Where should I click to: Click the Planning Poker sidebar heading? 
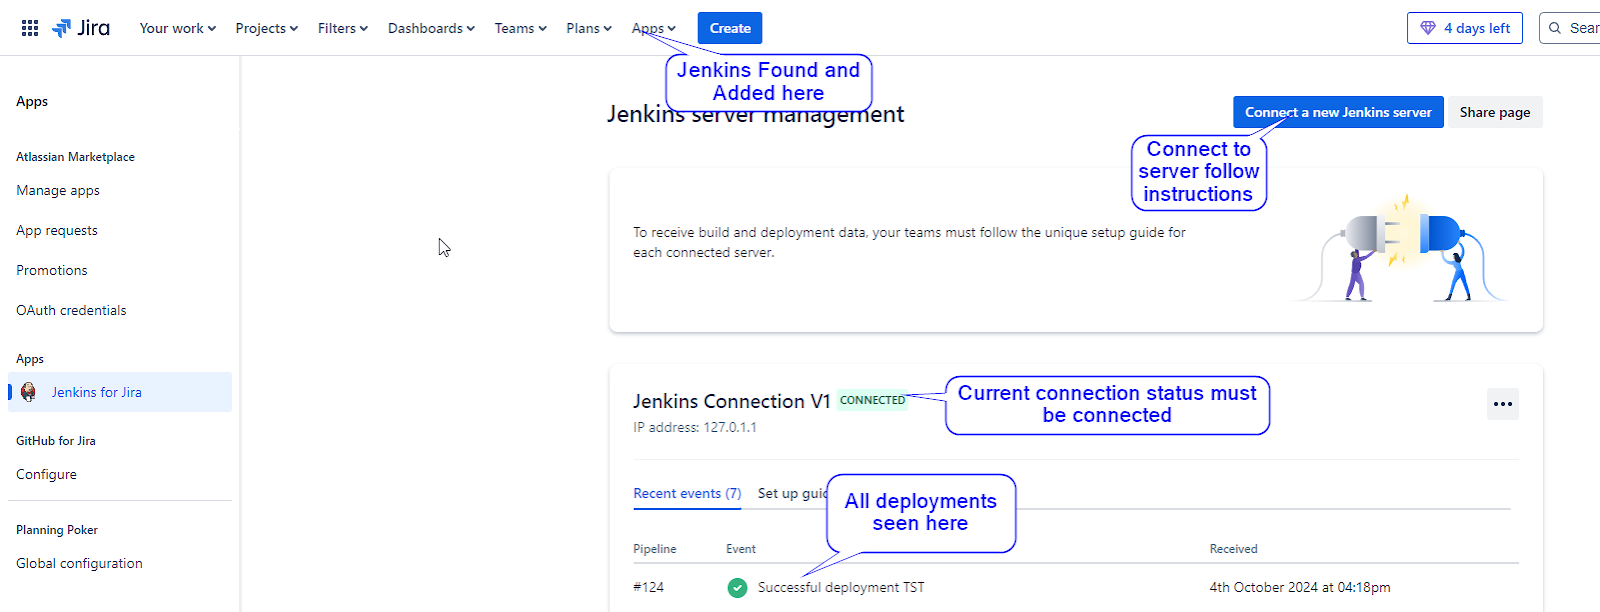pyautogui.click(x=57, y=530)
